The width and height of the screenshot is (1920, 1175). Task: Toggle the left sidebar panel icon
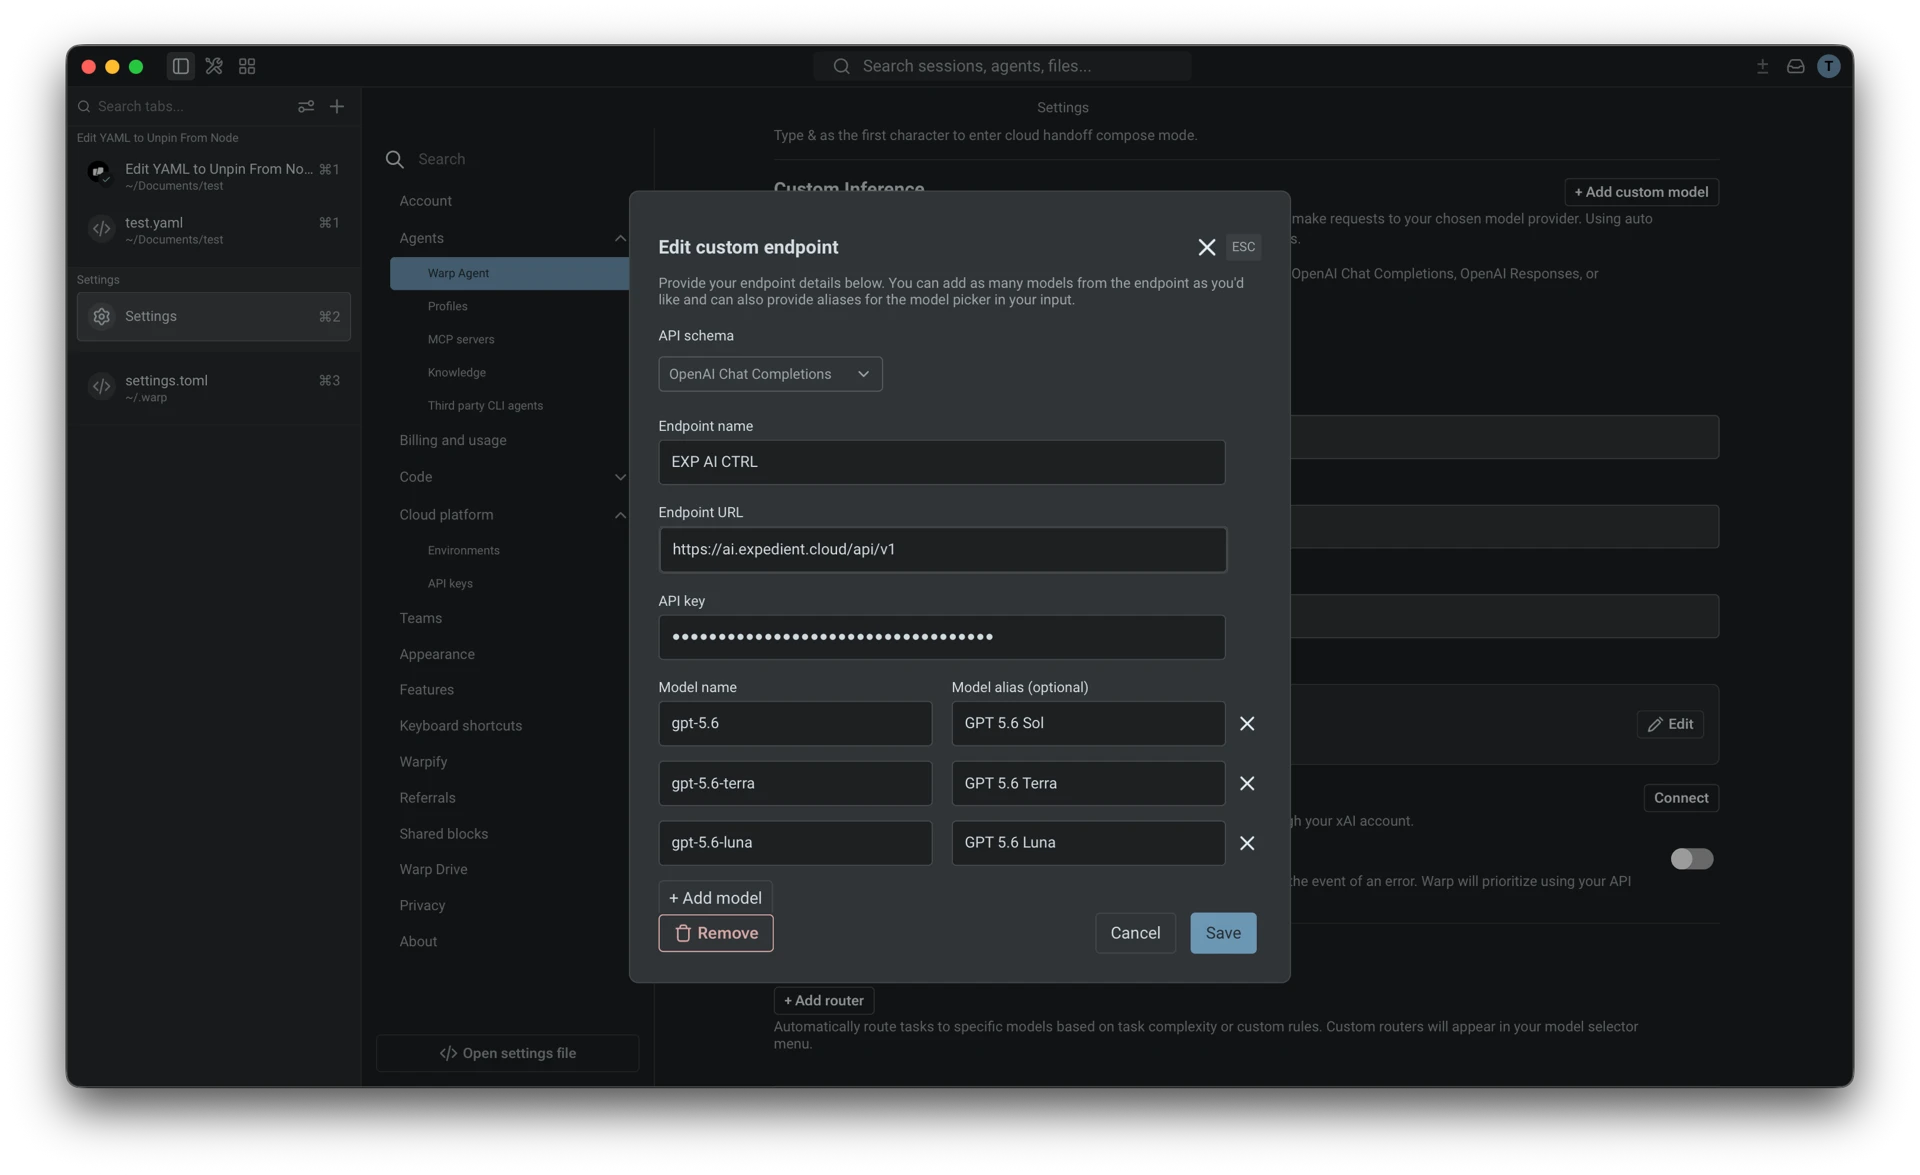(x=180, y=66)
